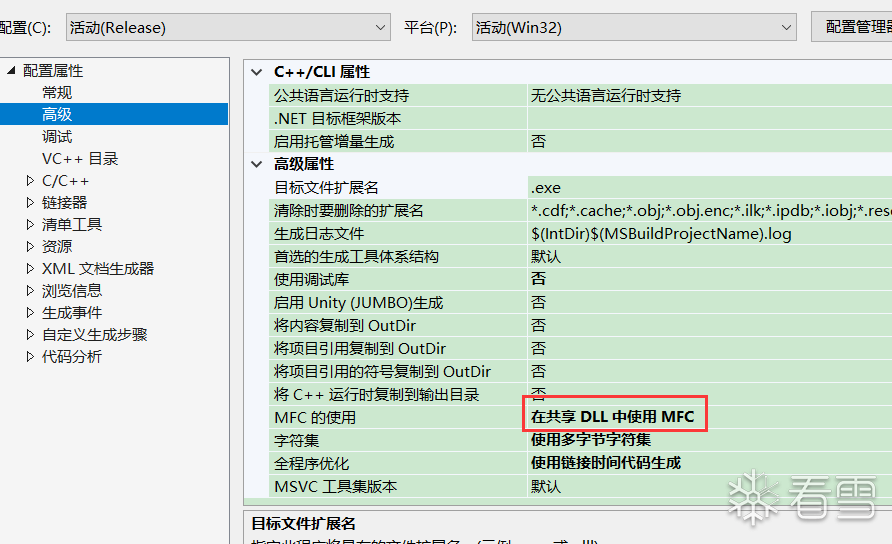Select the 浏览信息 tree label
The width and height of the screenshot is (892, 544).
(x=72, y=291)
